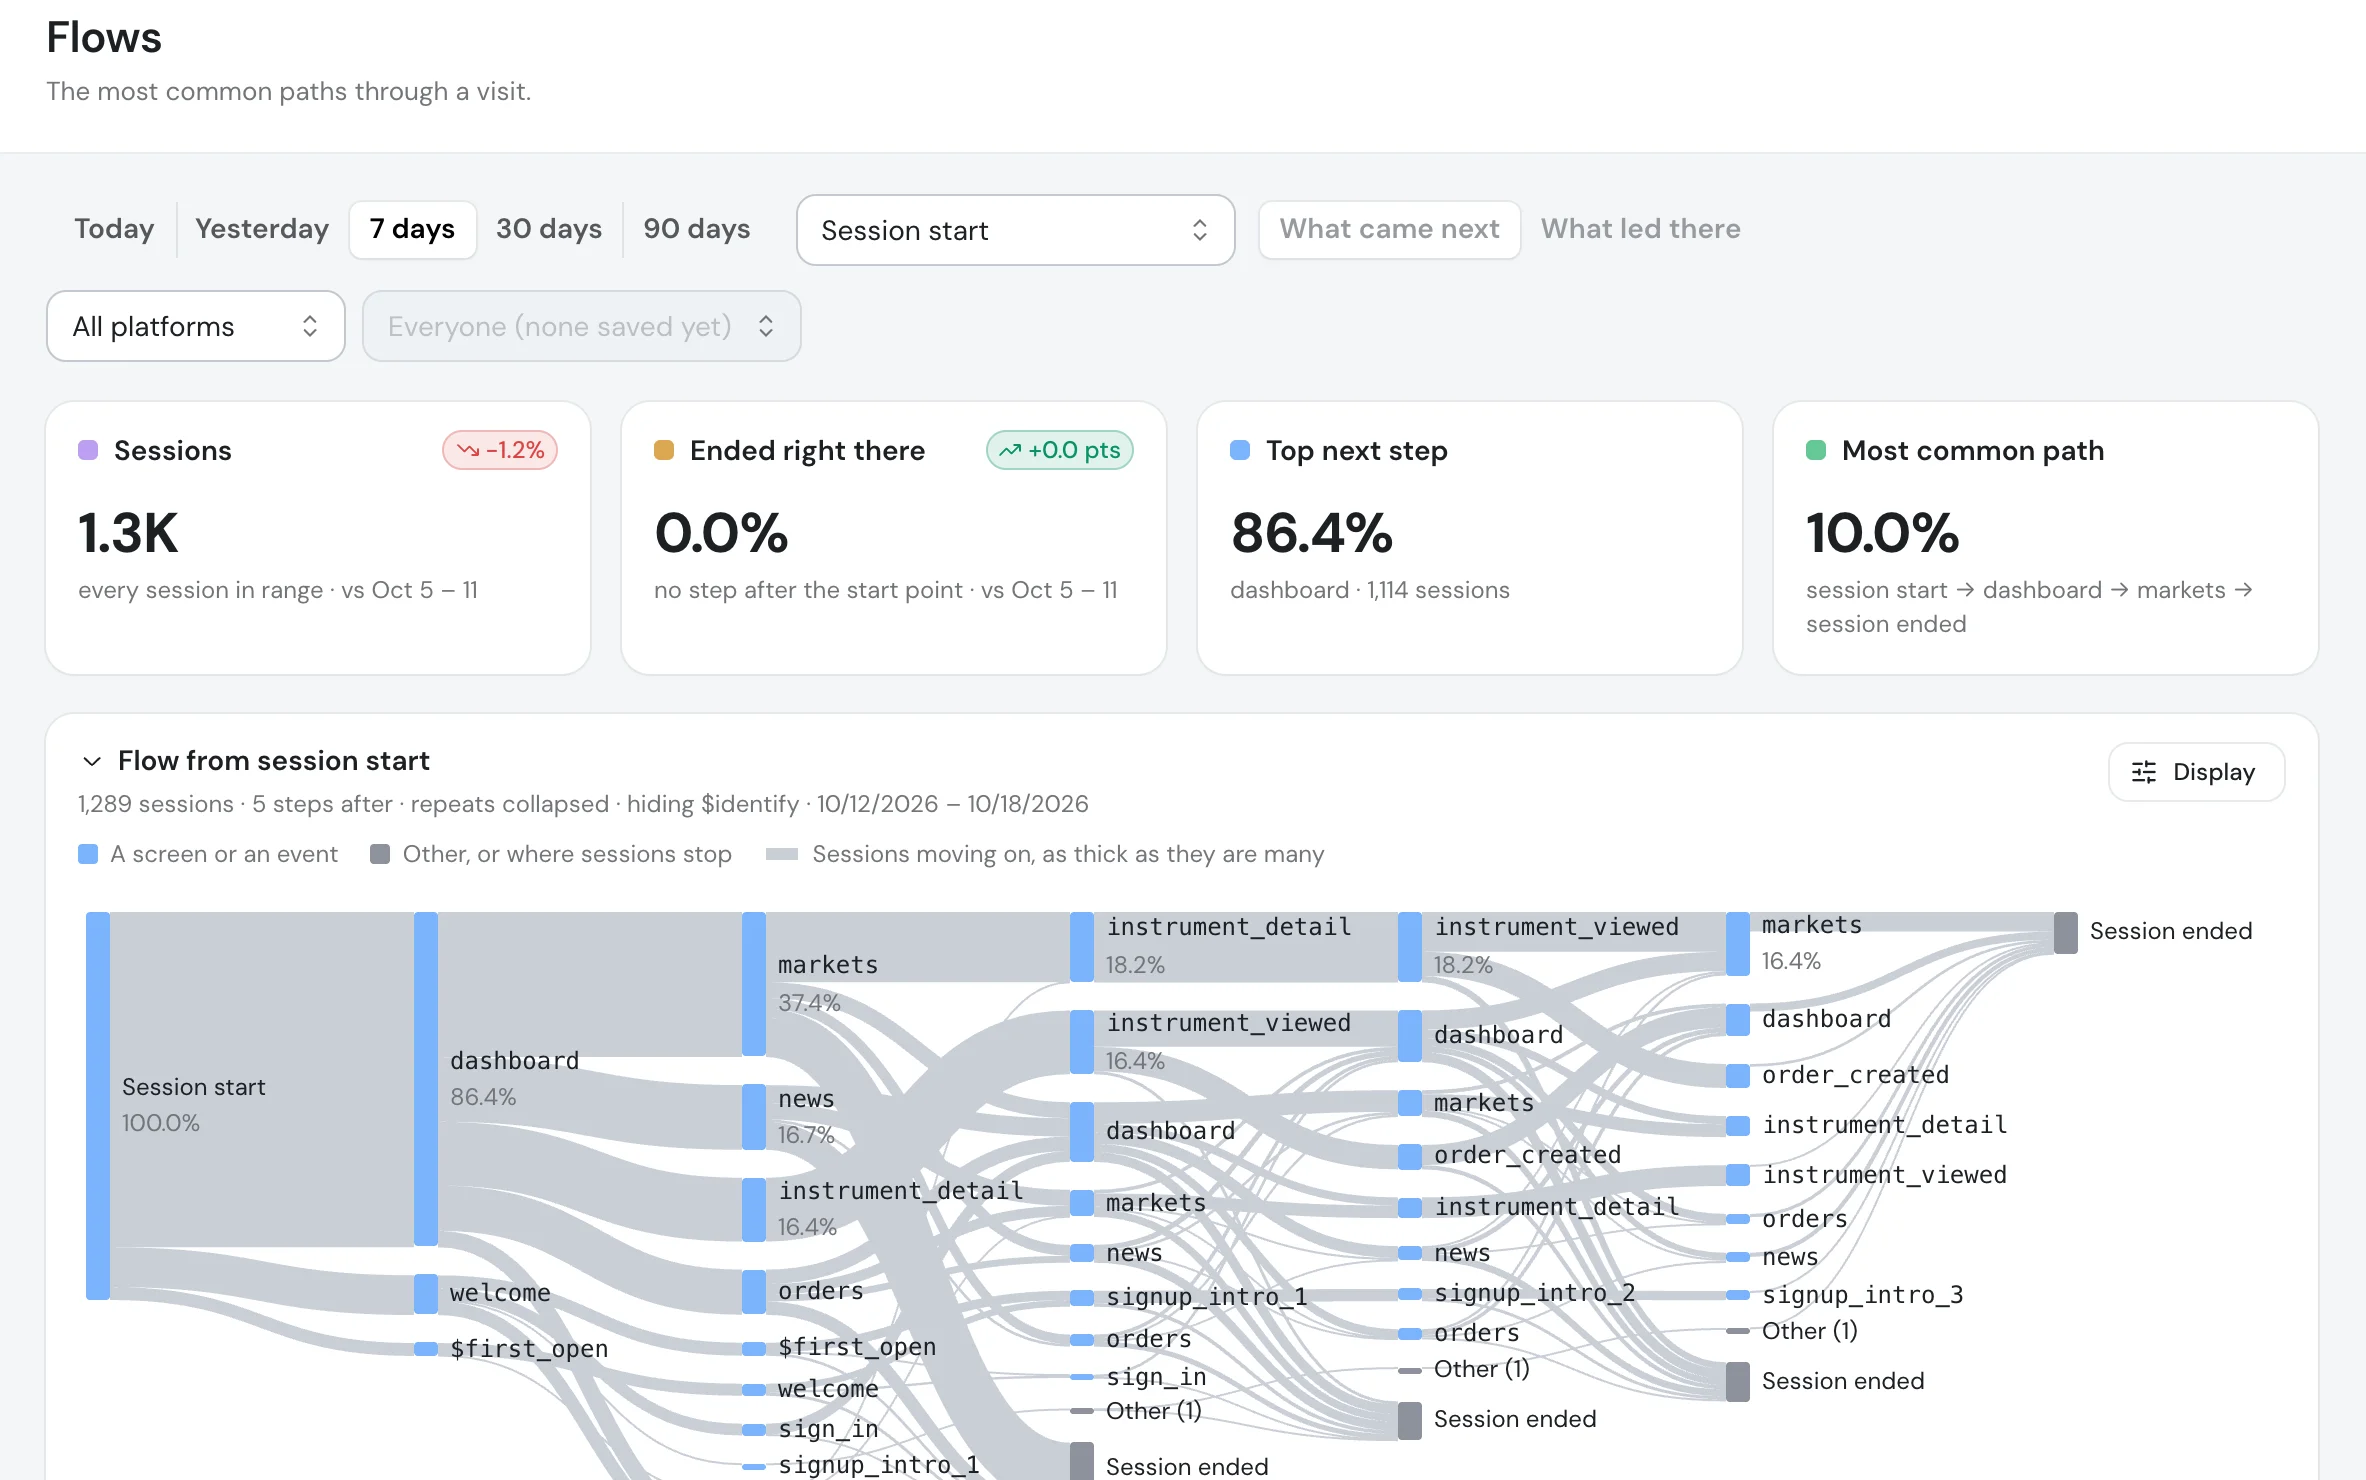
Task: Click the top-right Session ended node
Action: click(x=2066, y=933)
